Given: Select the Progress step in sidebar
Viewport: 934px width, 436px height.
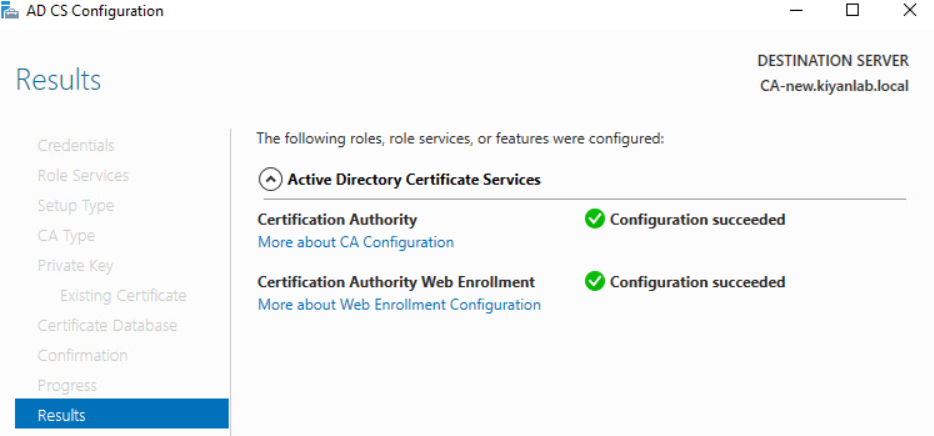Looking at the screenshot, I should pyautogui.click(x=67, y=385).
